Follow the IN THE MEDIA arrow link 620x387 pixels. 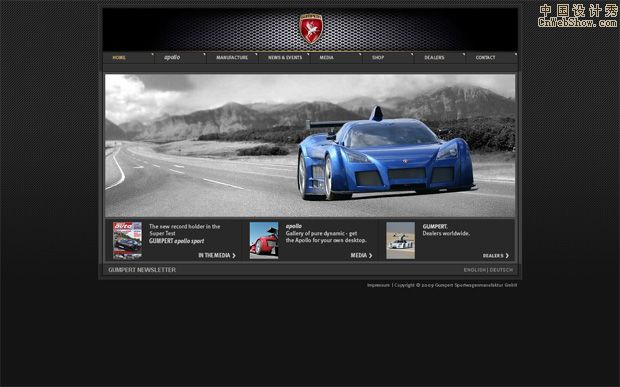[217, 255]
